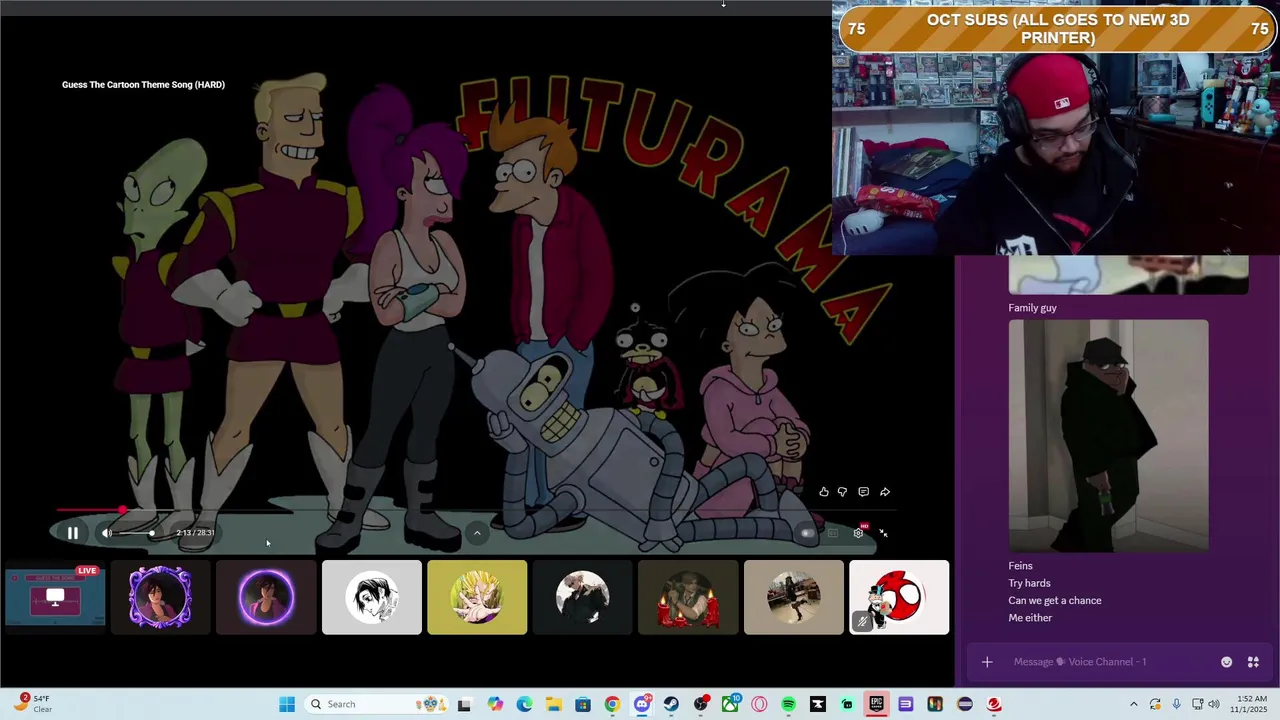Select participant tile with black-and-white manga avatar

click(372, 597)
